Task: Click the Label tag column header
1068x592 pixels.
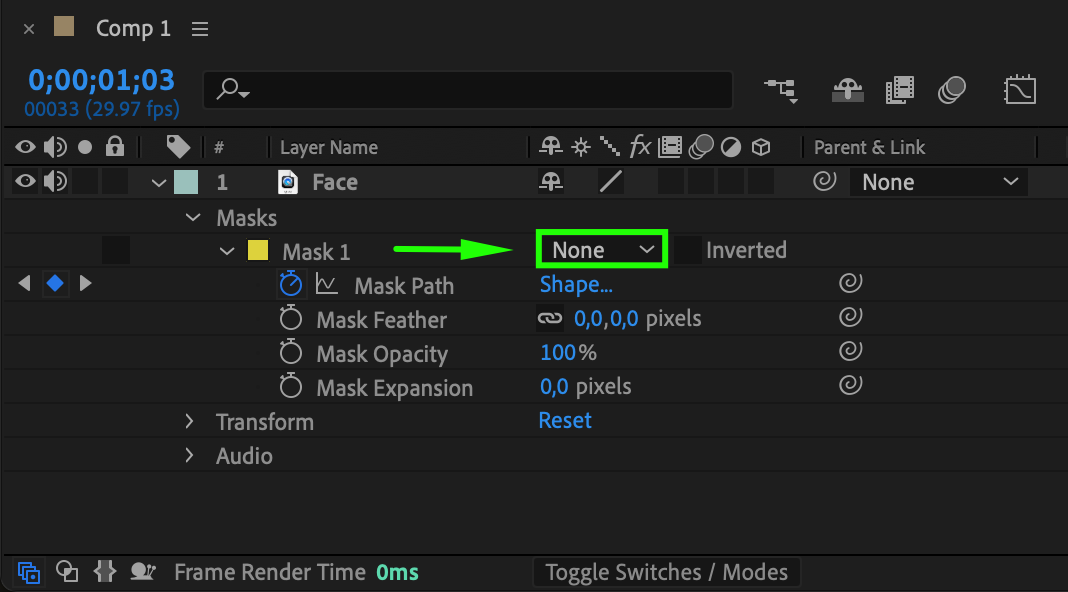Action: point(178,146)
